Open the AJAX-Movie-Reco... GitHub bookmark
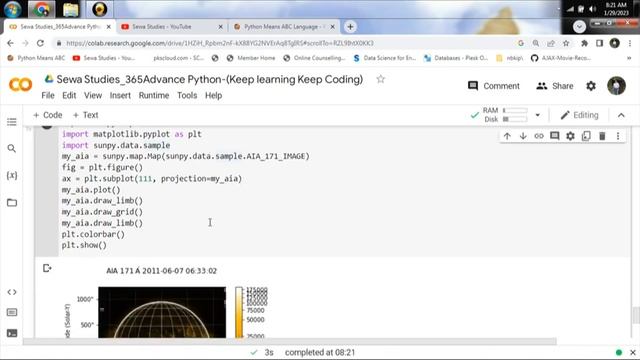The image size is (640, 360). [x=560, y=58]
